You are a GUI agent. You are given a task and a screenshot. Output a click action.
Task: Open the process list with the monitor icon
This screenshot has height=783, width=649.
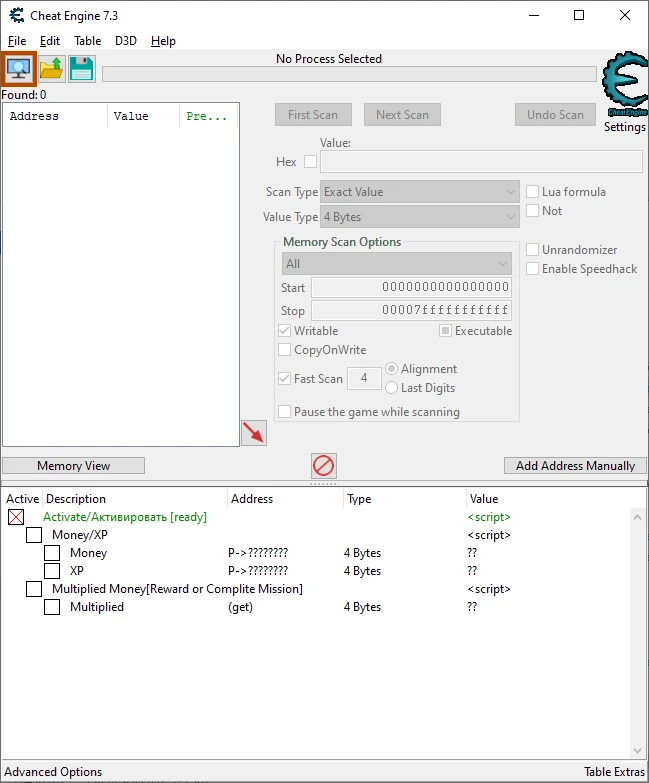pos(18,68)
